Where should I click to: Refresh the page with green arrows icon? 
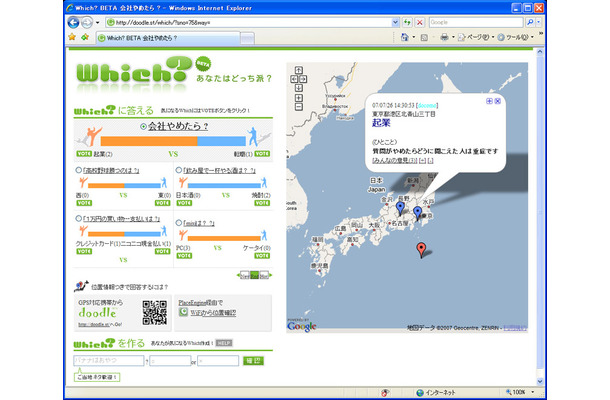point(407,23)
